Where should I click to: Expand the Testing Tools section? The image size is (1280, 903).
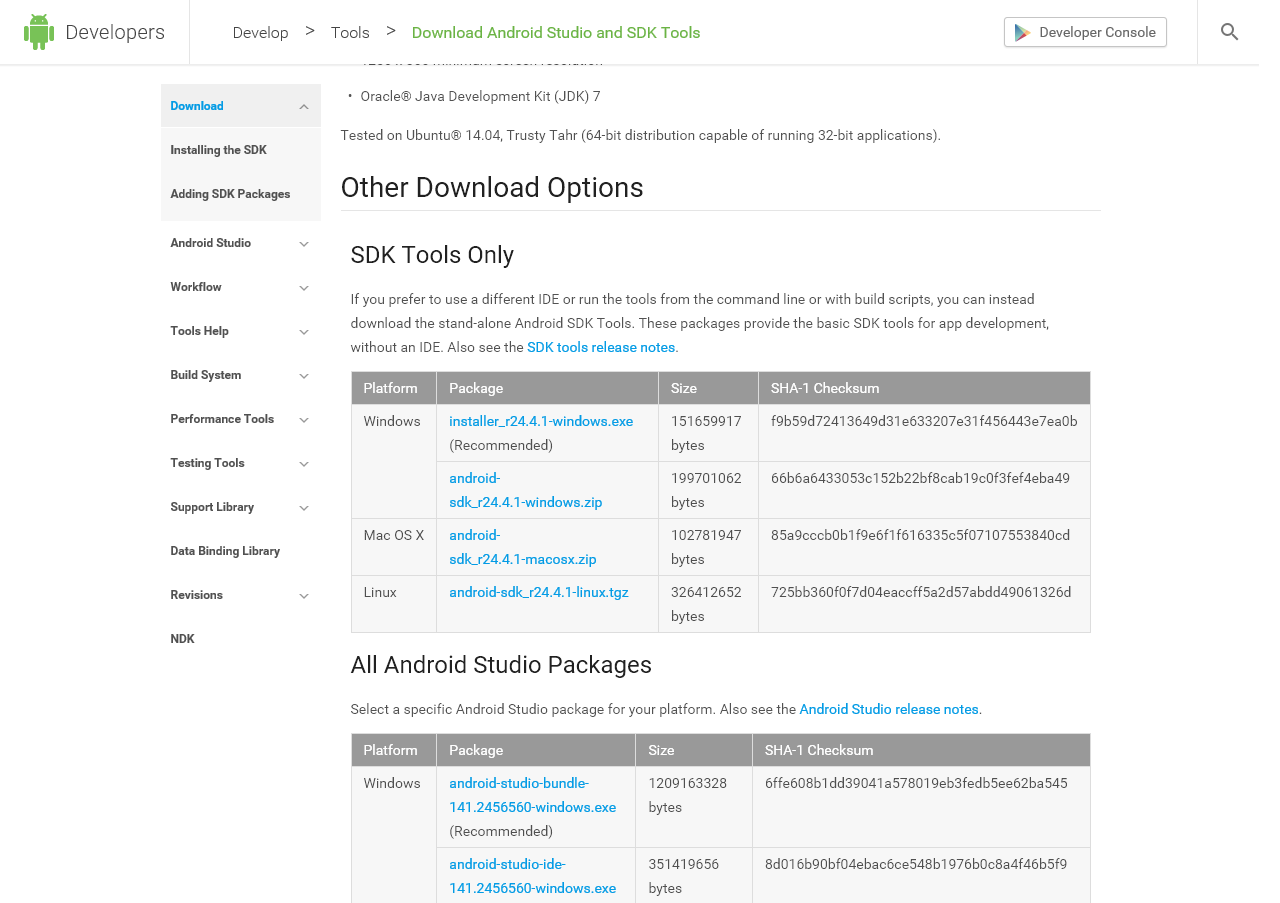(304, 463)
